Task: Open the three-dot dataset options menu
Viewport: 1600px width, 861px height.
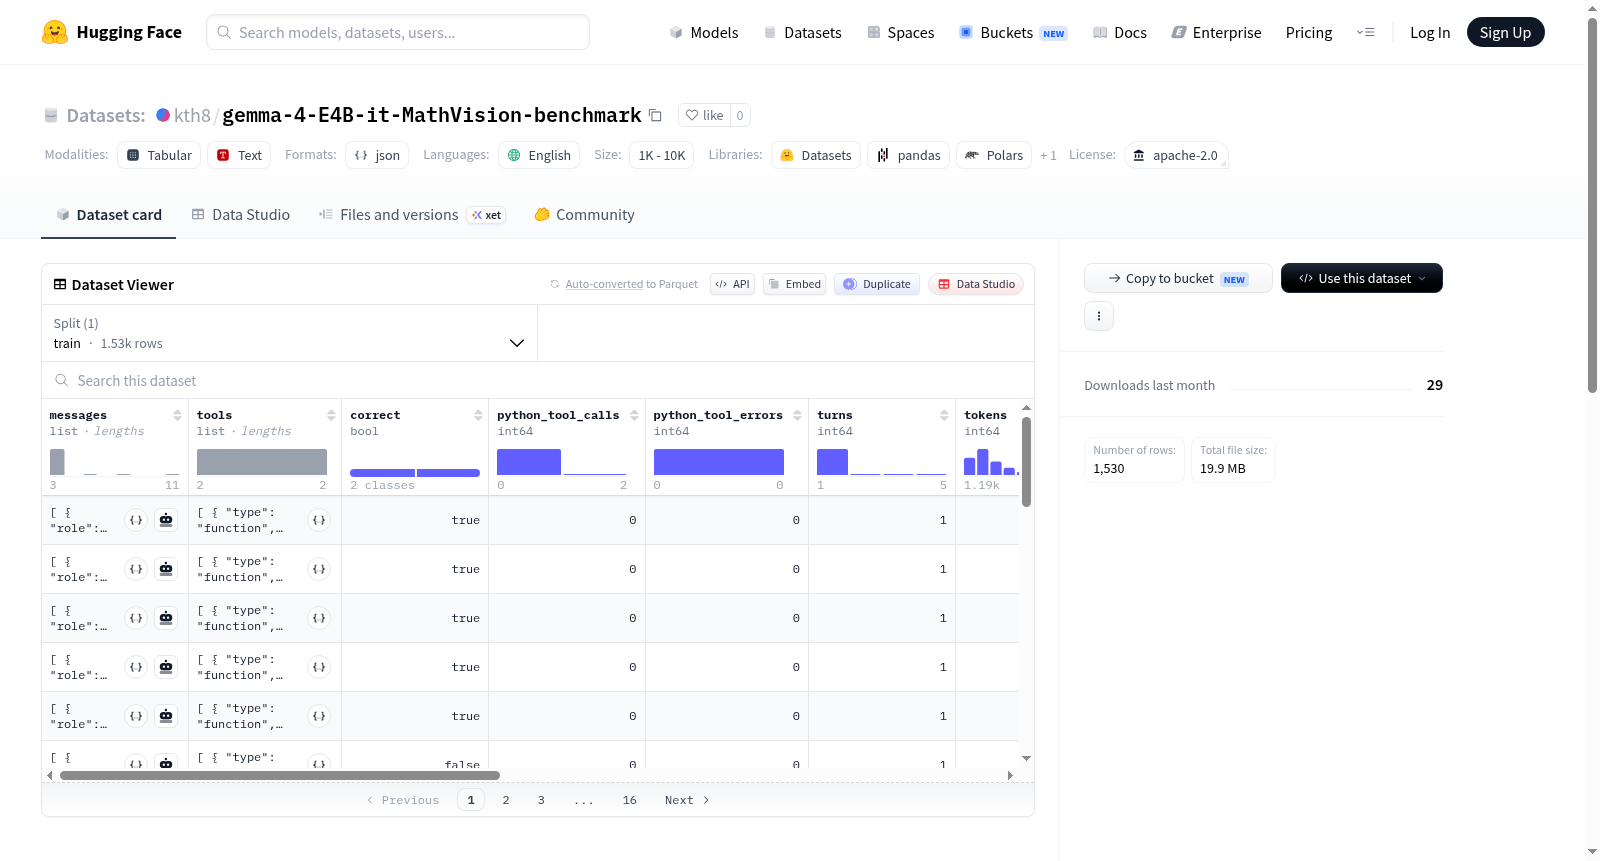Action: pyautogui.click(x=1099, y=316)
